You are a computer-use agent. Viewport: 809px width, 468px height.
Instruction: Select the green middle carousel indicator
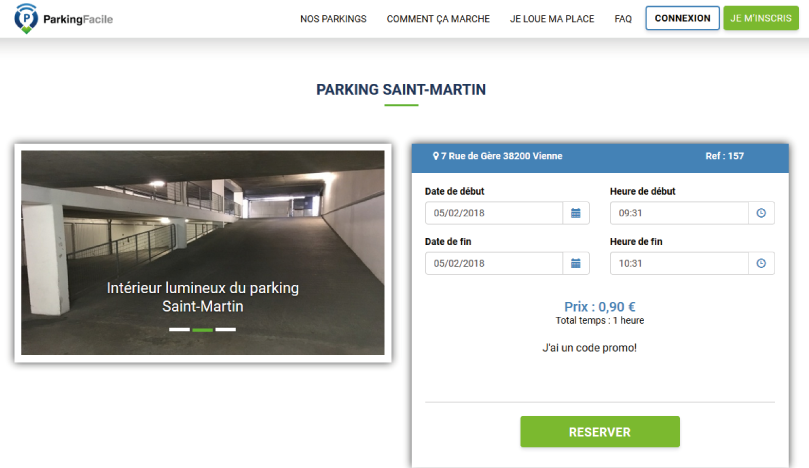click(202, 329)
